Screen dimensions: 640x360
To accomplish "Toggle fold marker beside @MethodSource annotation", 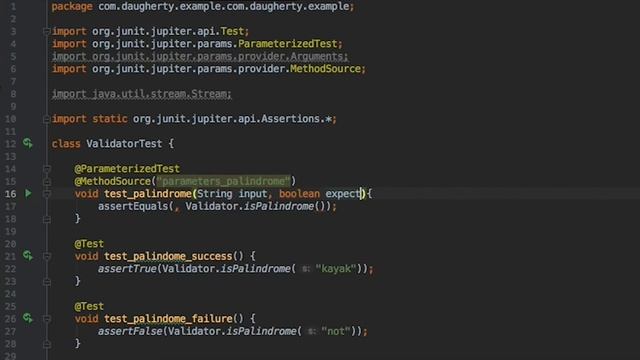I will coord(47,181).
